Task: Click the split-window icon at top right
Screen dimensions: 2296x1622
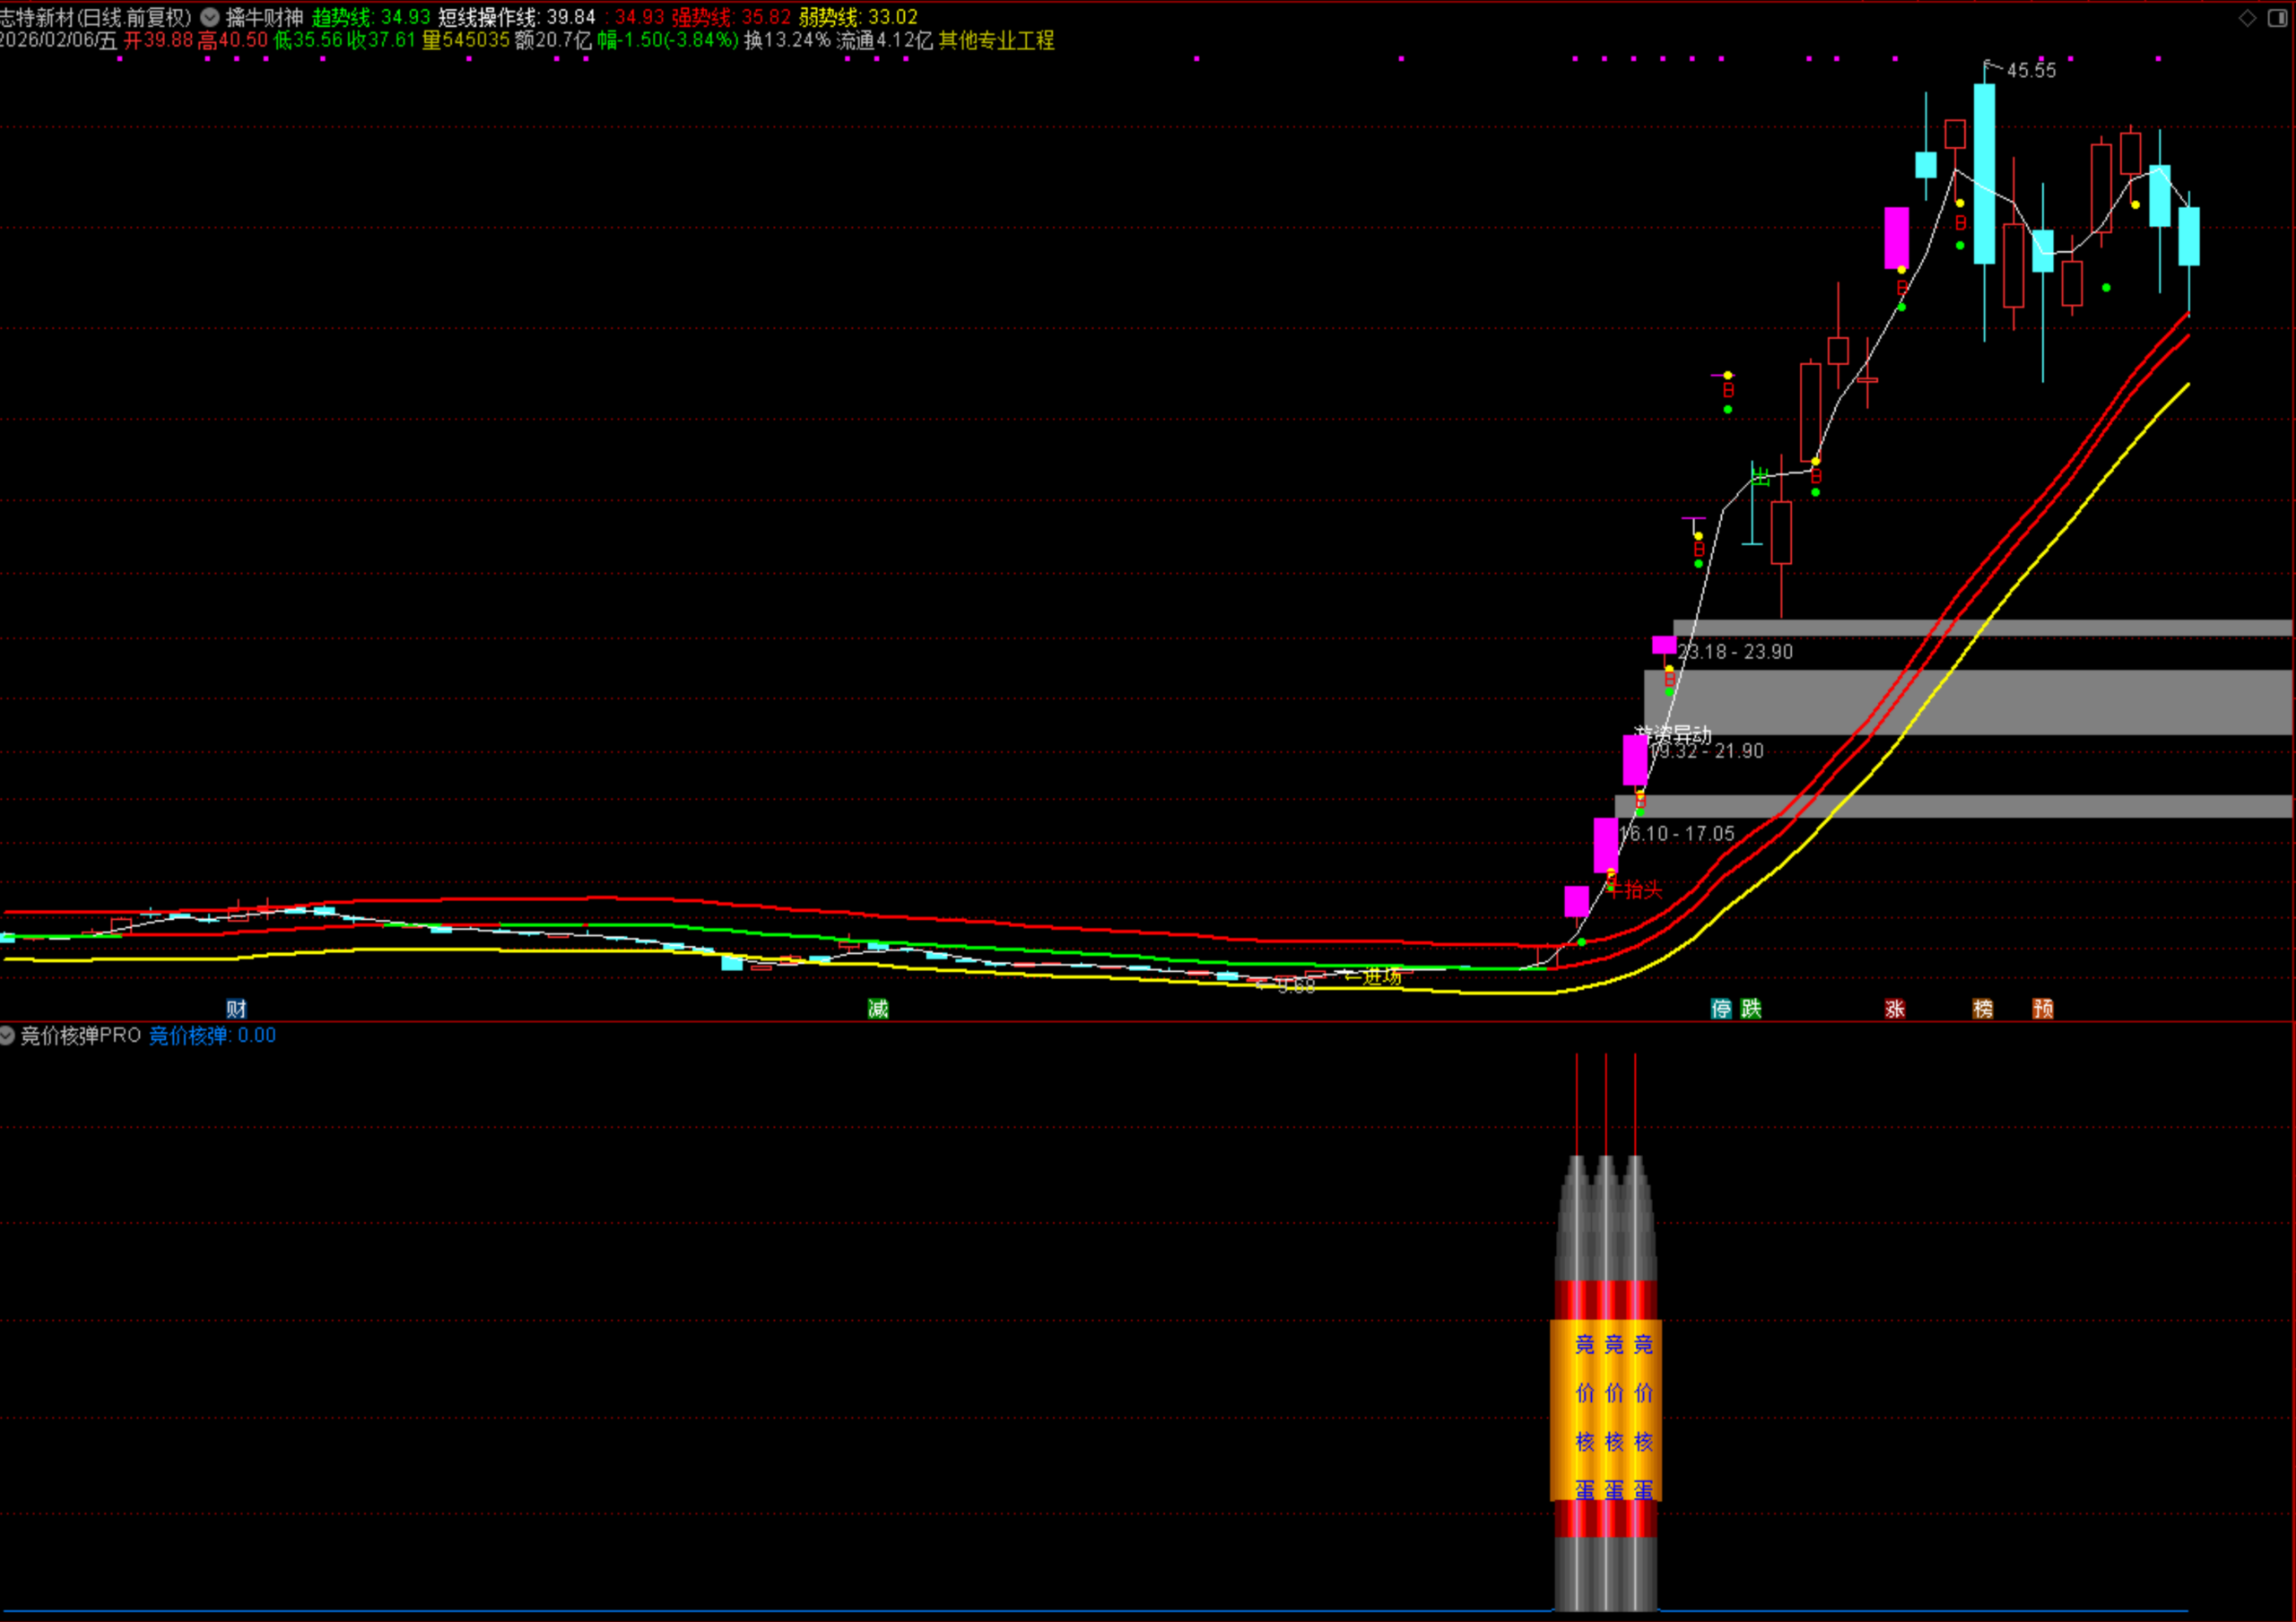Action: coord(2277,18)
